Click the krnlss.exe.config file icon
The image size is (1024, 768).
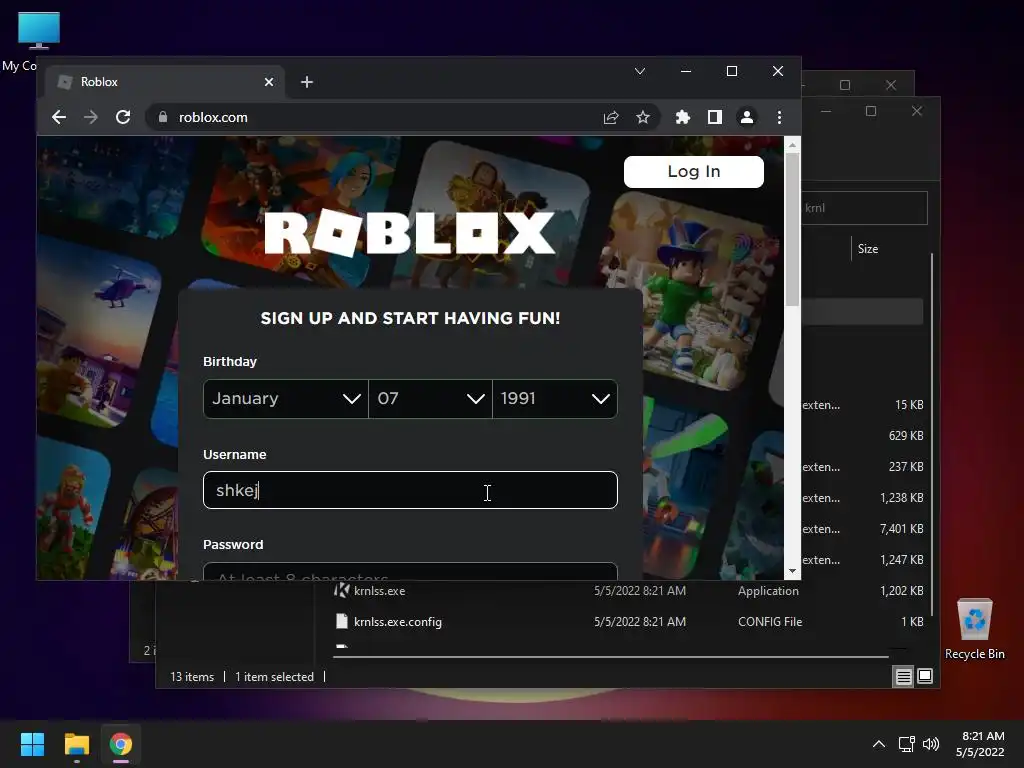pyautogui.click(x=342, y=622)
